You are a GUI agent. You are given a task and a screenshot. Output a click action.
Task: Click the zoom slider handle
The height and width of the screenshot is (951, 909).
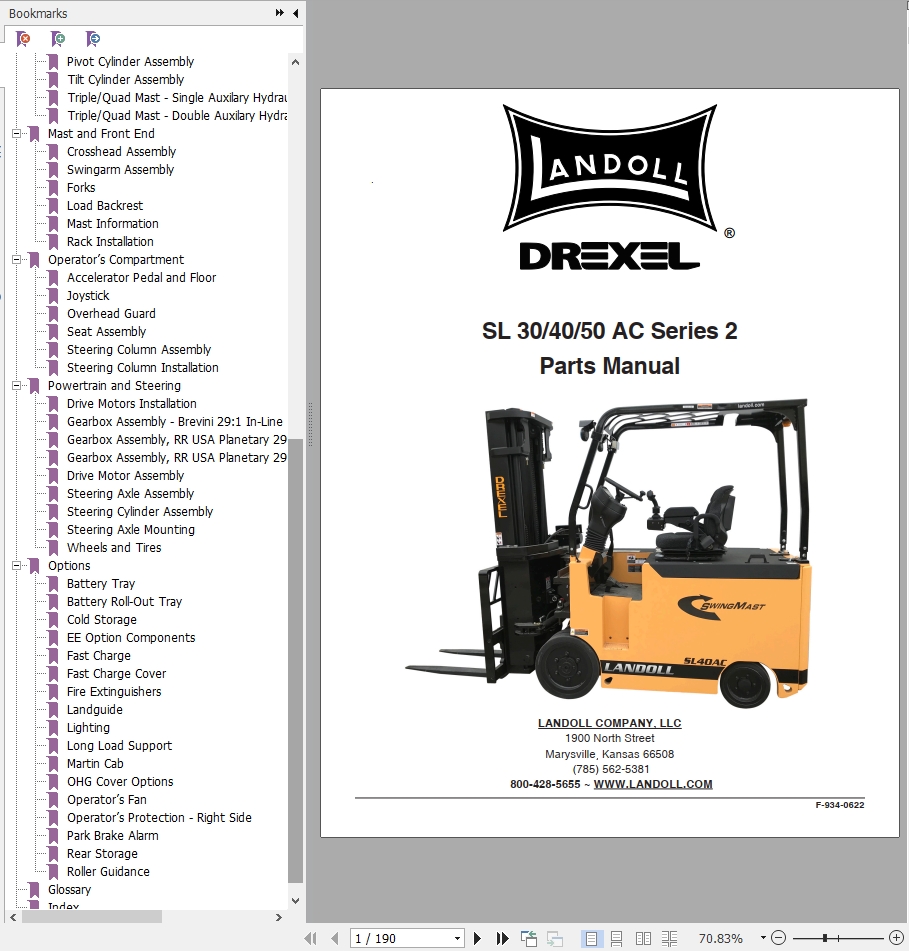coord(825,938)
